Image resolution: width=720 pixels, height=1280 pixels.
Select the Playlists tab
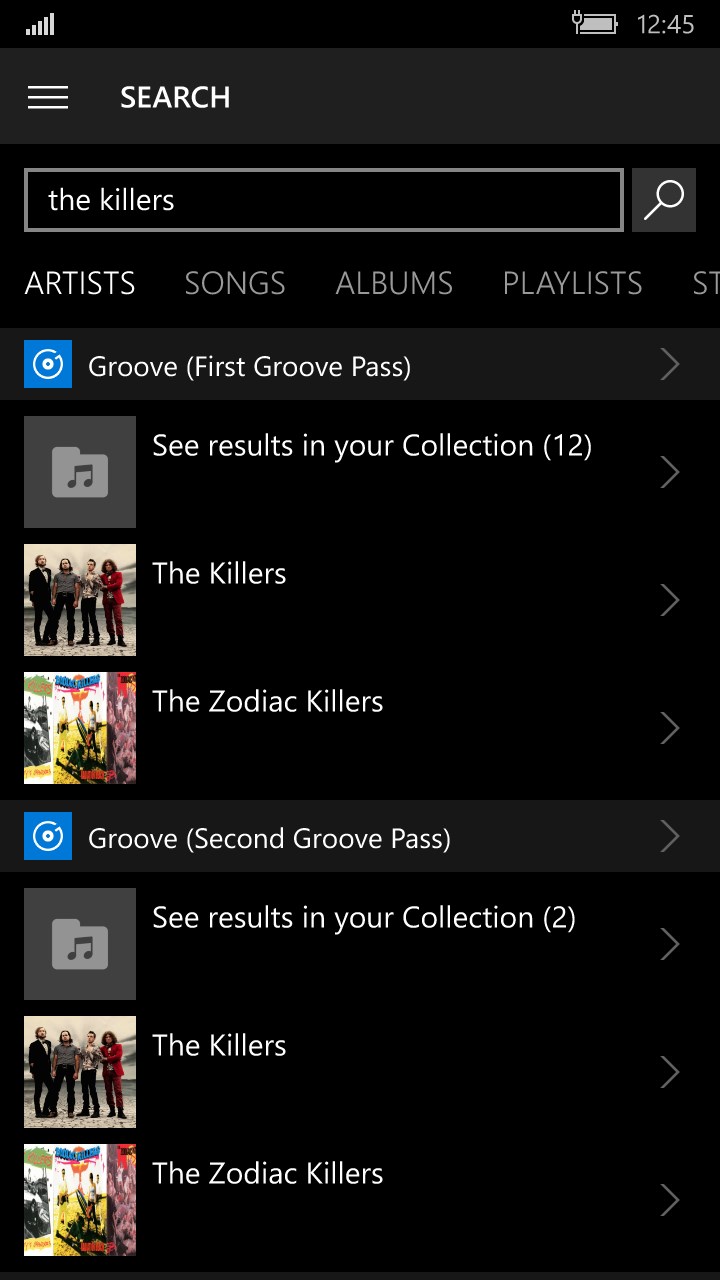572,284
